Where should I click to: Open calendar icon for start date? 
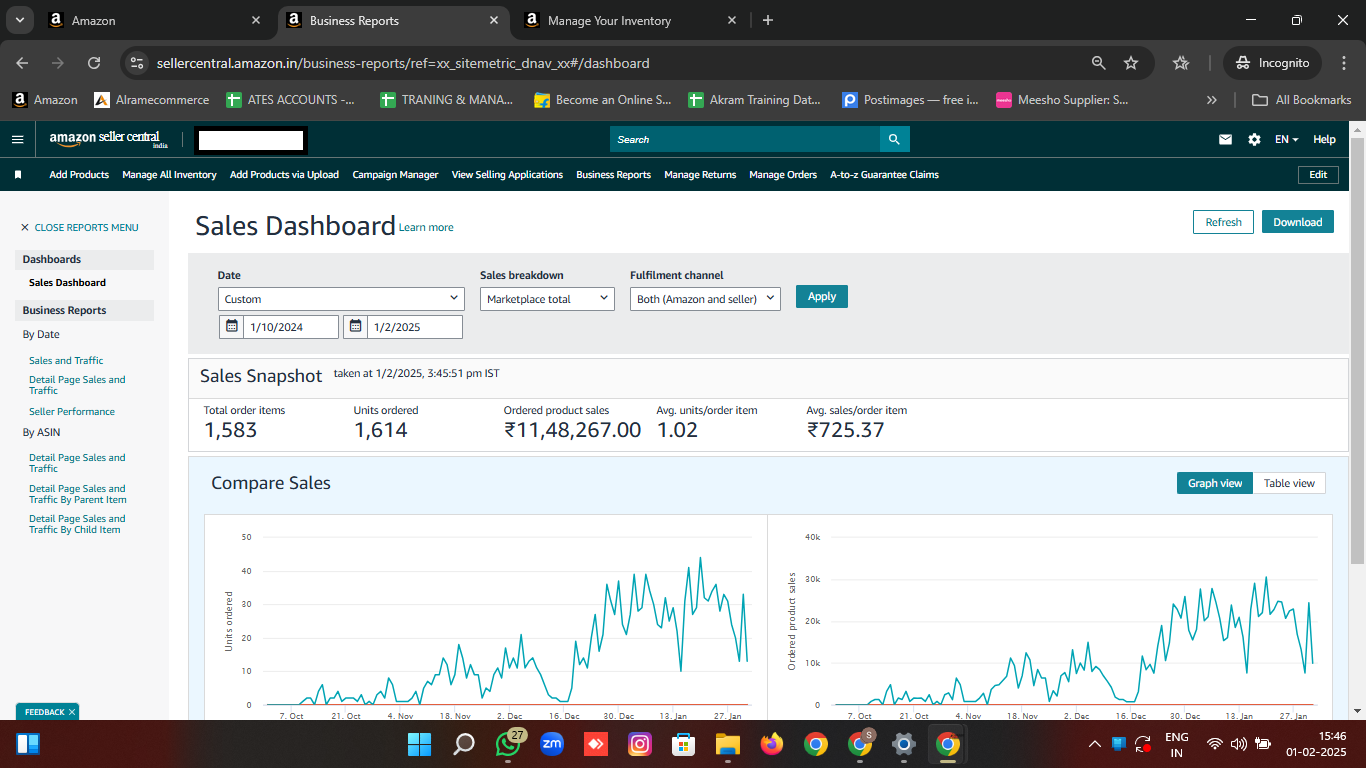pyautogui.click(x=231, y=327)
